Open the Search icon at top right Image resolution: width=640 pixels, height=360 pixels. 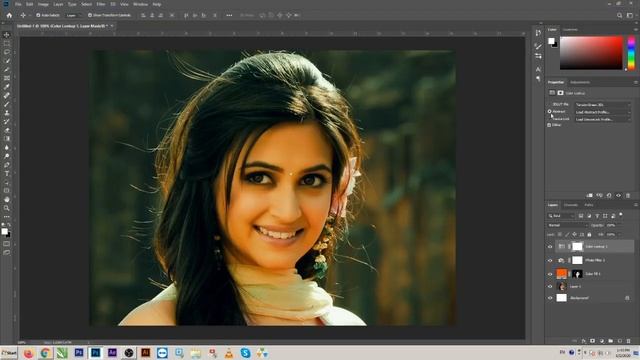pyautogui.click(x=620, y=15)
